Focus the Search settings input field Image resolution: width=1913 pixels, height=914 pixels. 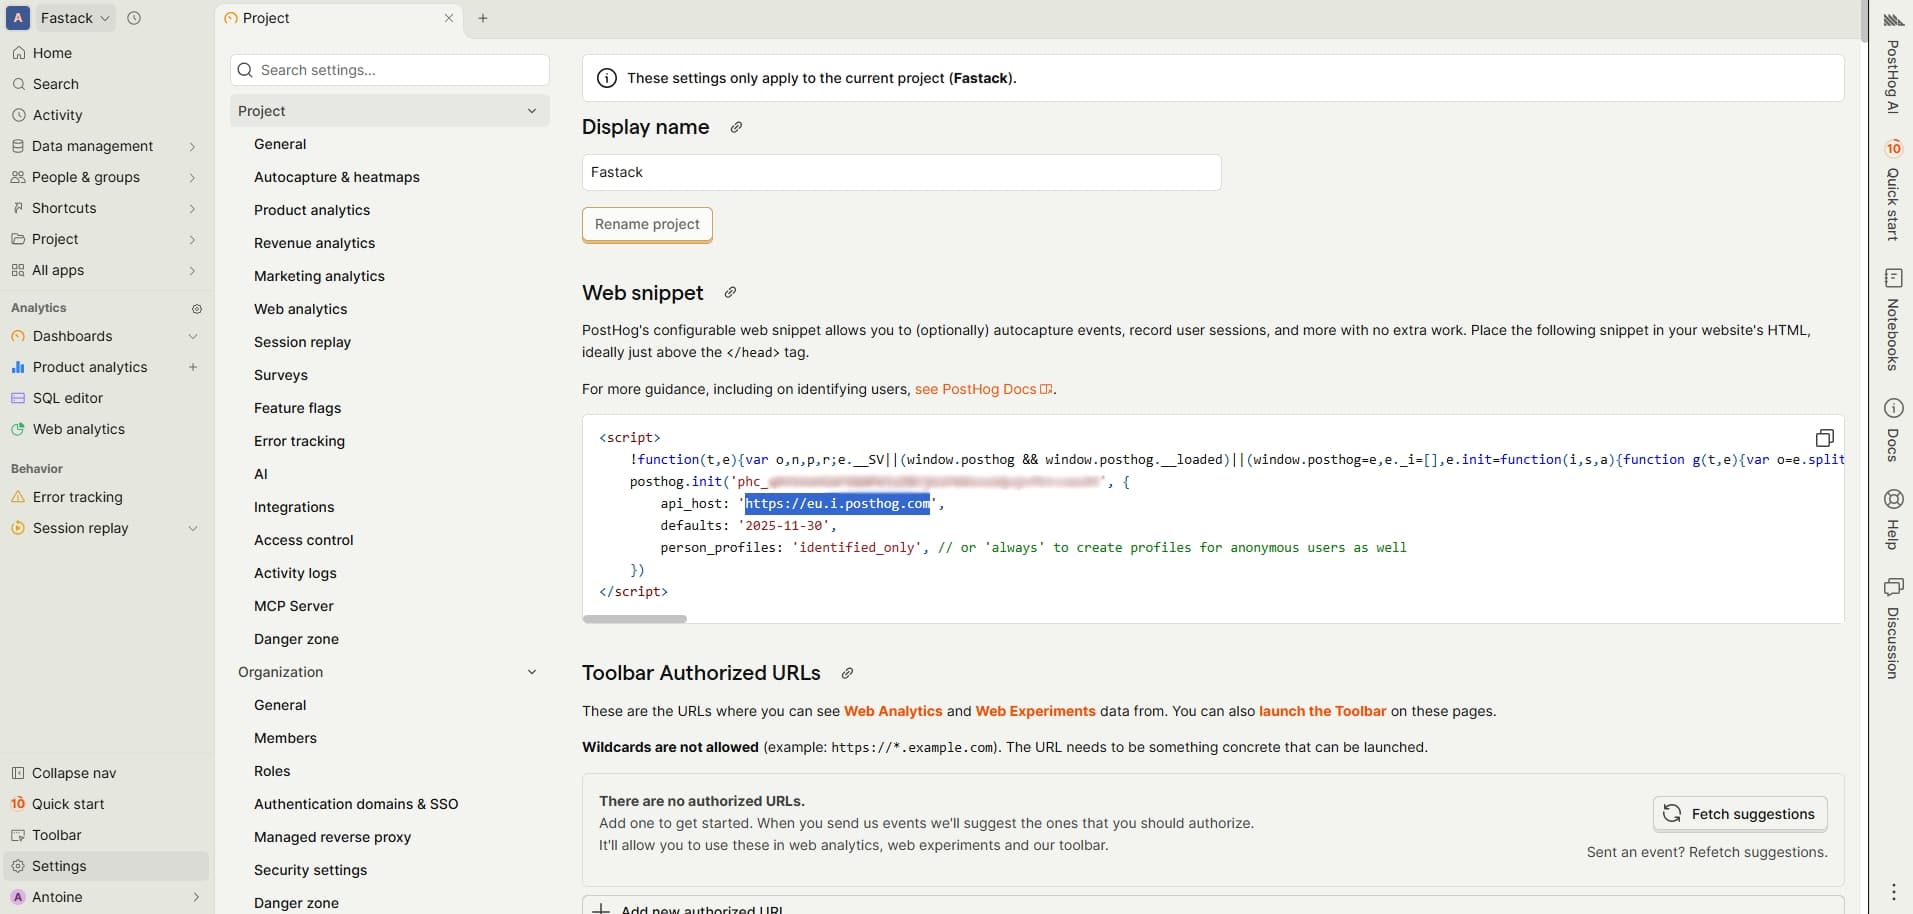point(390,70)
